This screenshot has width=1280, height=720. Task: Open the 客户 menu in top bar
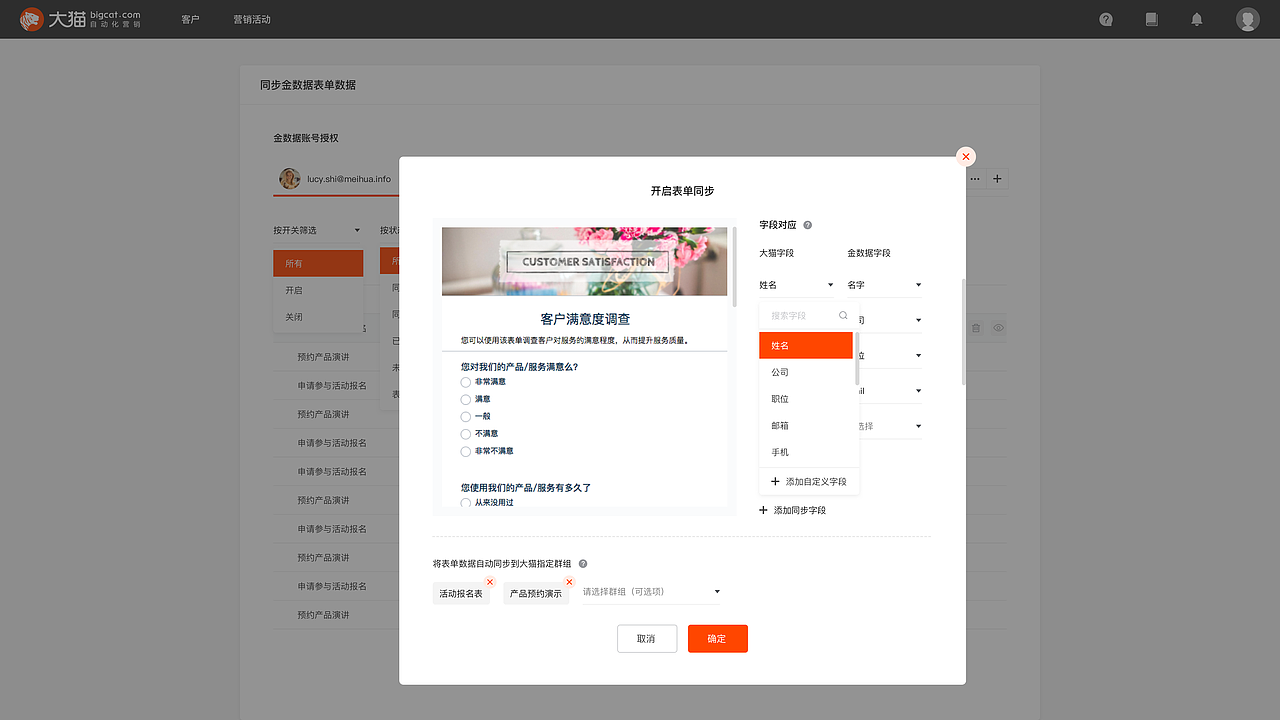[x=191, y=19]
